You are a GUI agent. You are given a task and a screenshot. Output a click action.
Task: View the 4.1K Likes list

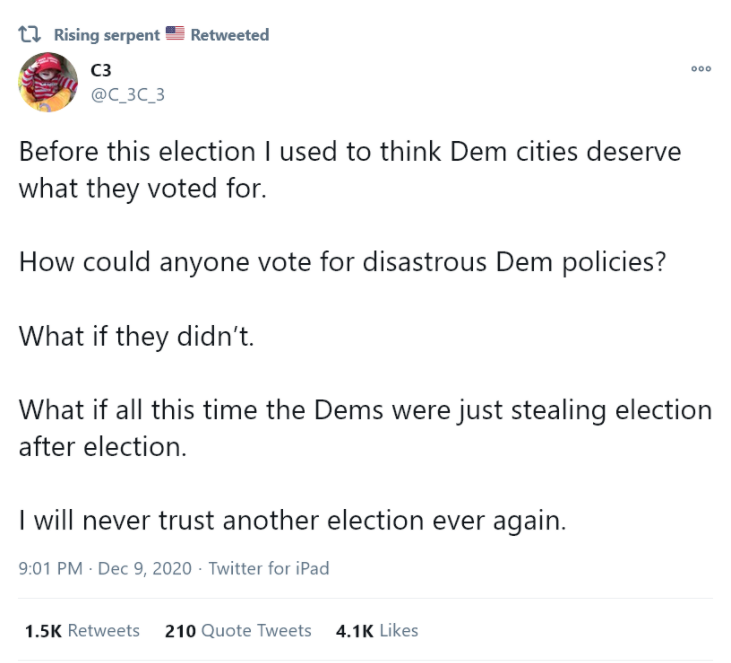(377, 630)
